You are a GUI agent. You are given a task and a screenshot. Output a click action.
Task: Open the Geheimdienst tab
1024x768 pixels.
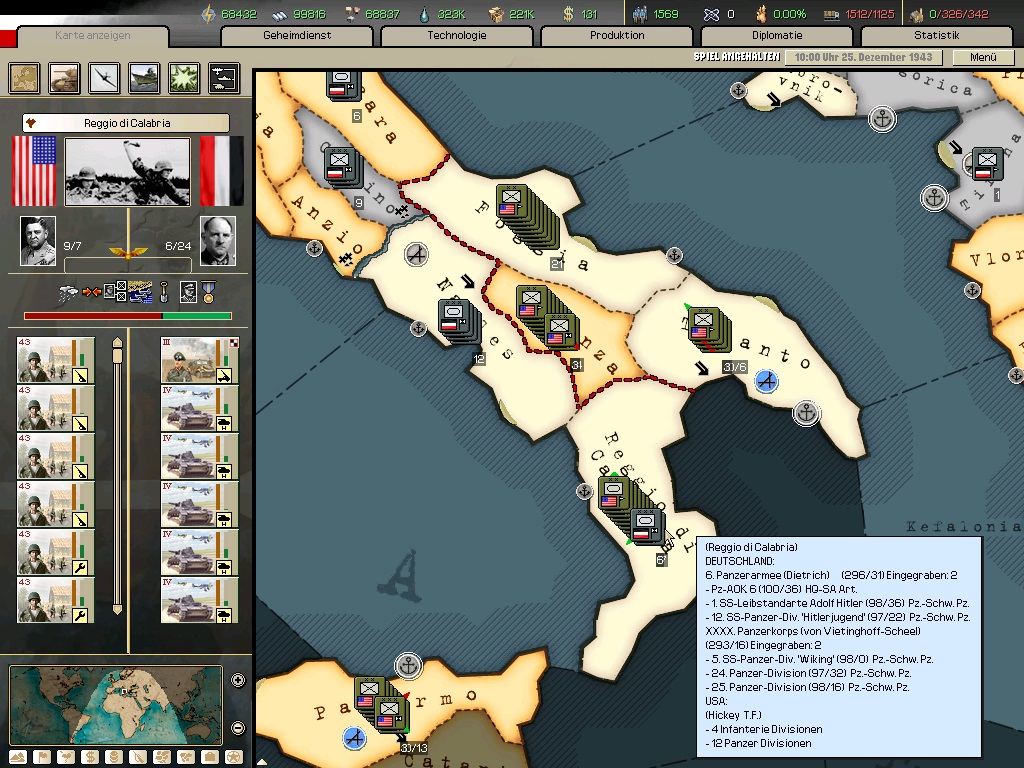[x=297, y=36]
